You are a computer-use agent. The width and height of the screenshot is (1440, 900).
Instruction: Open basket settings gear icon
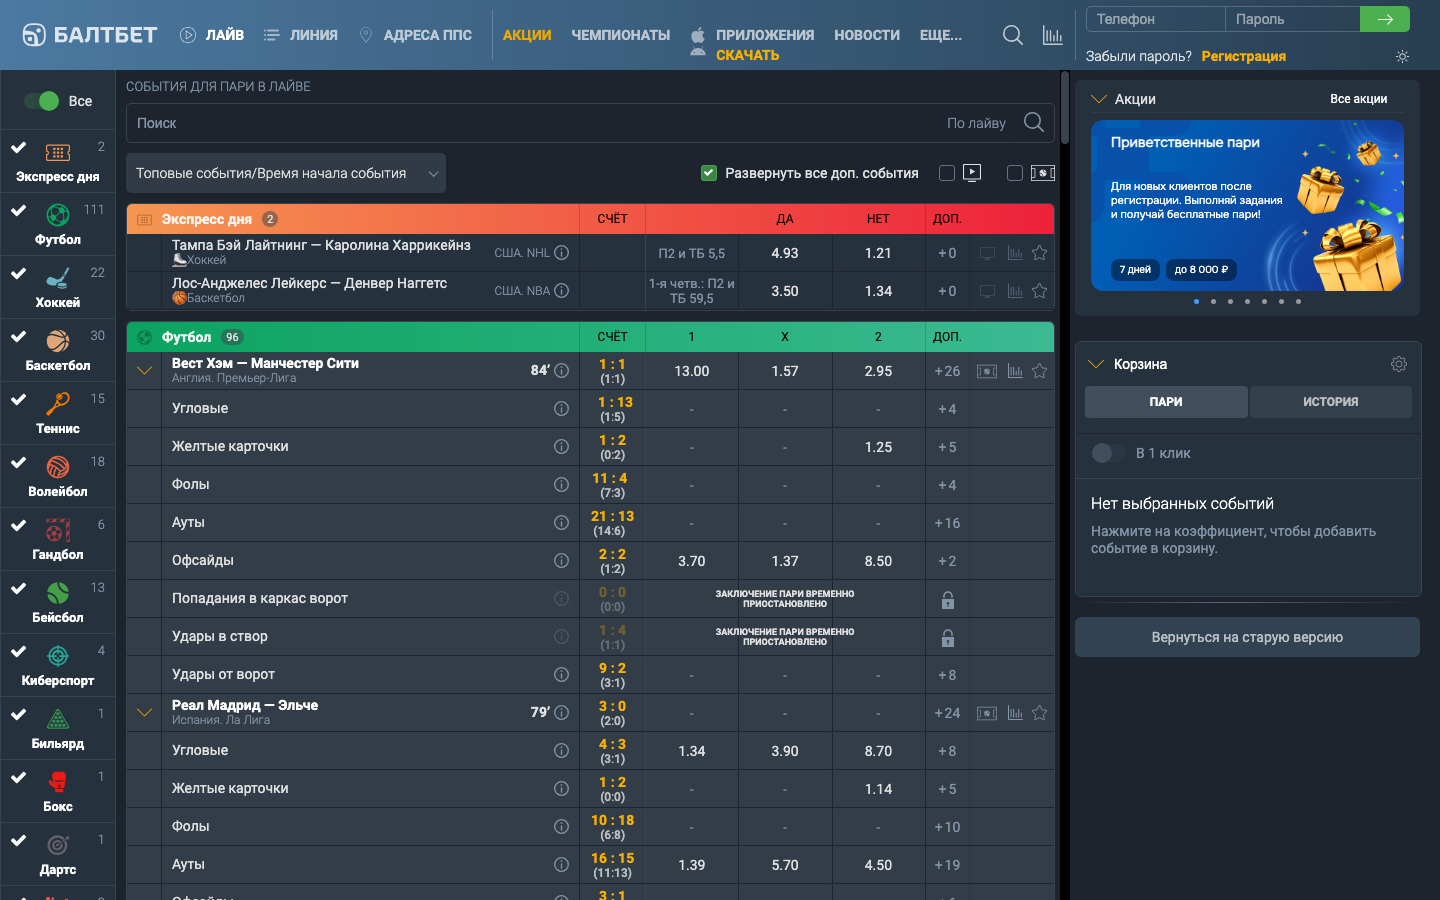[x=1398, y=364]
